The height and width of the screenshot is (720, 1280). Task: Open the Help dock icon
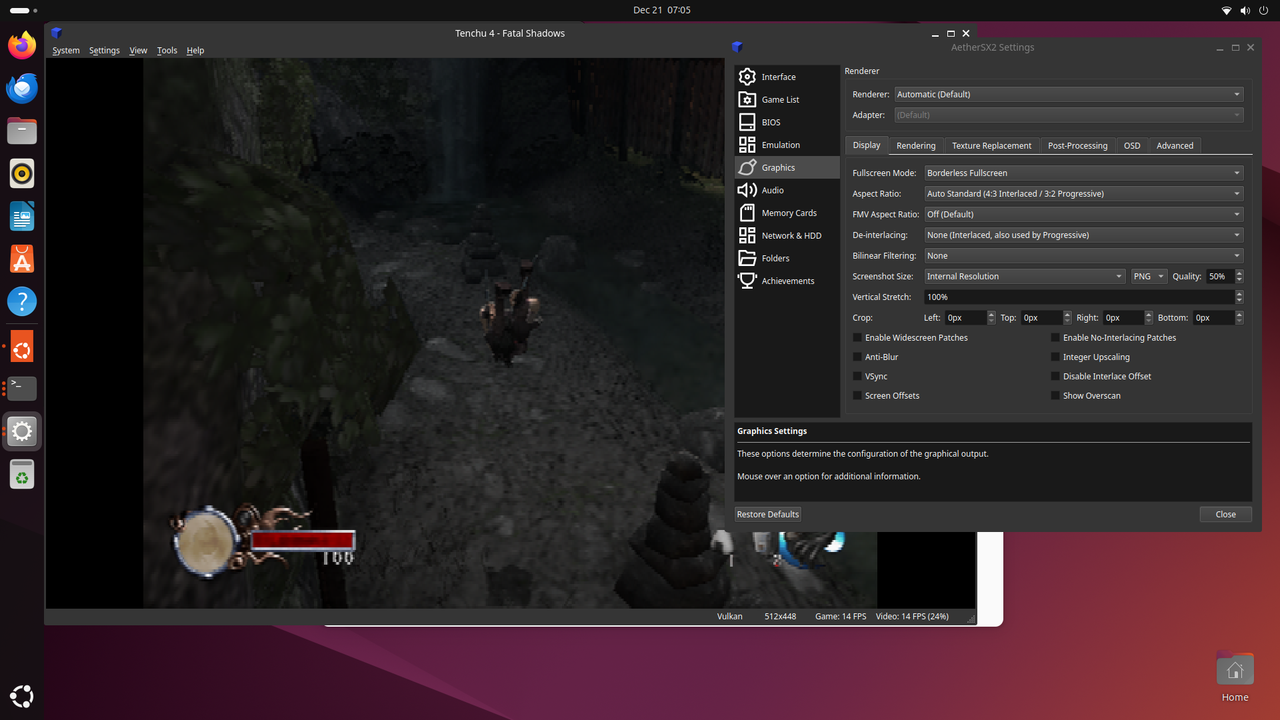22,302
